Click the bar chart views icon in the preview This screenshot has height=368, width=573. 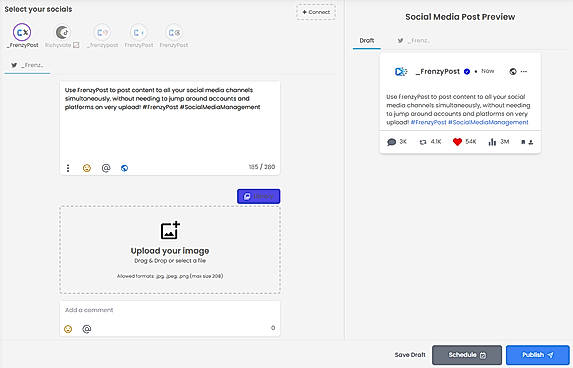coord(492,142)
